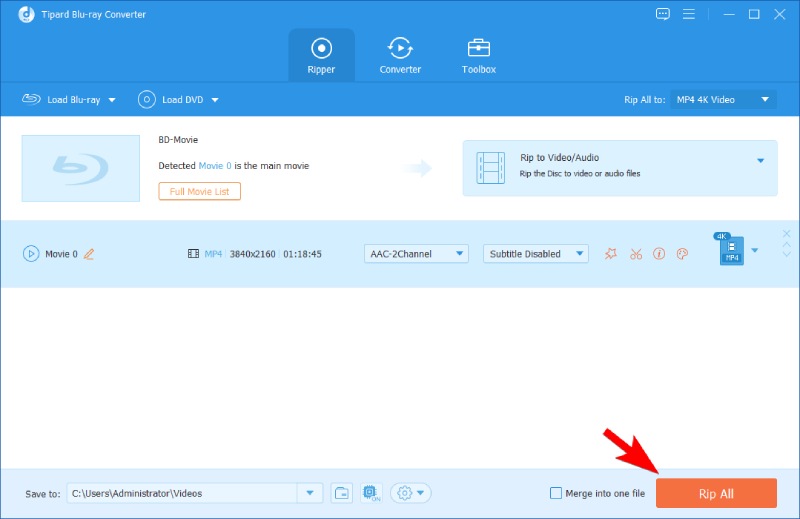Open the Full Movie List
Image resolution: width=800 pixels, height=519 pixels.
tap(199, 191)
